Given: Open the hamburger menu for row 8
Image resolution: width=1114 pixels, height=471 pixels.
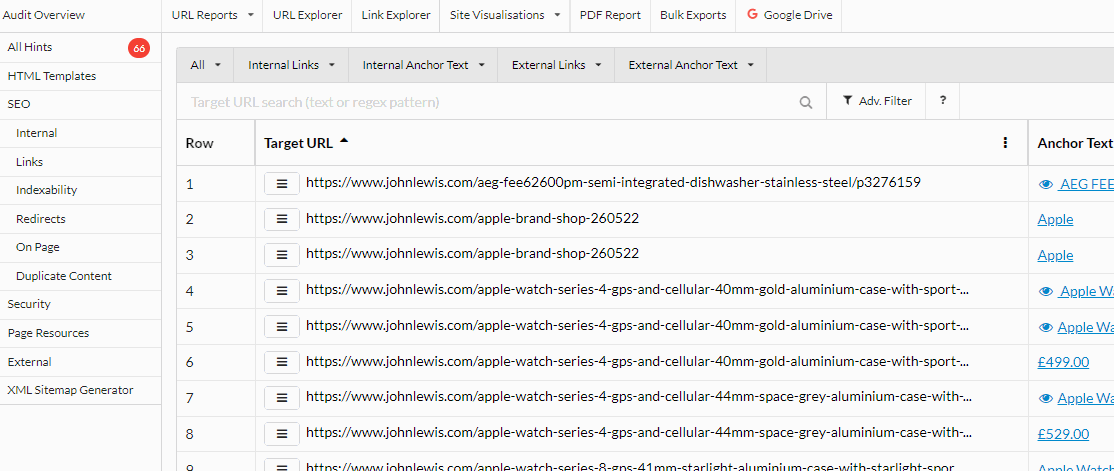Looking at the screenshot, I should coord(281,433).
